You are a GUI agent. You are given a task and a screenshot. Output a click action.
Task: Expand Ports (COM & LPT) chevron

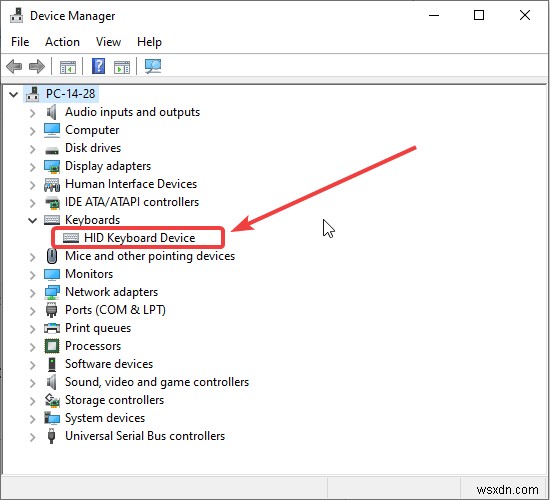(x=33, y=311)
